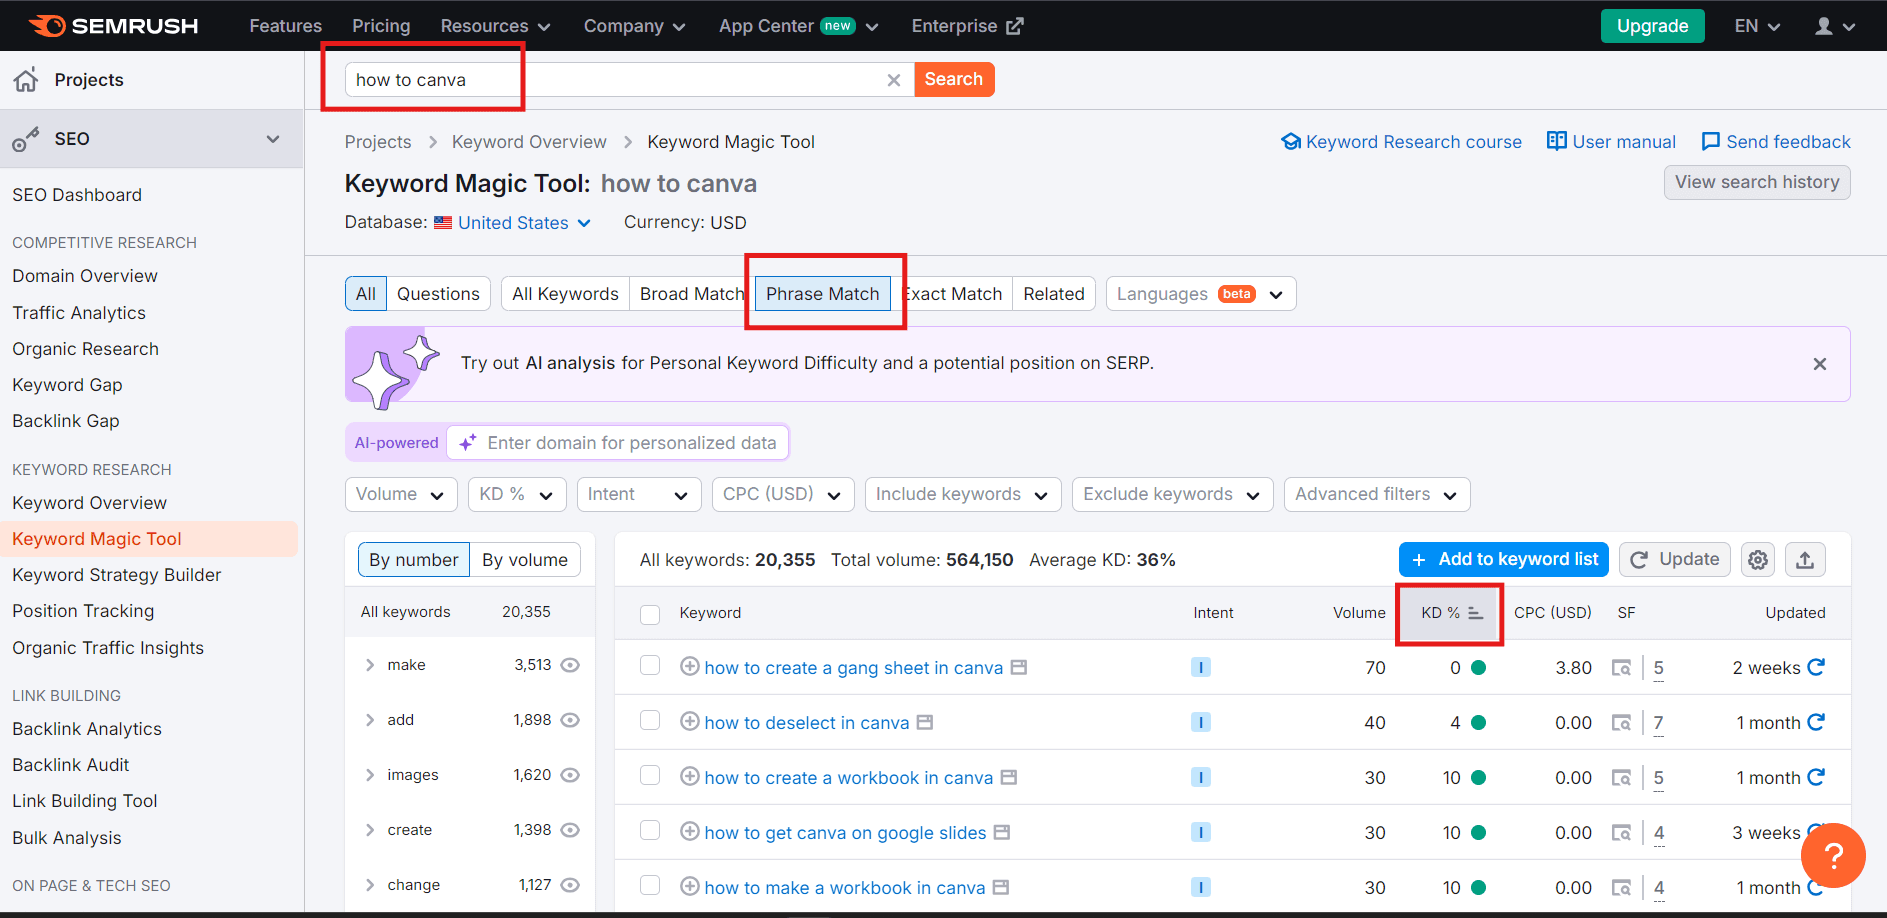Check the 'how to create a workbook in canva' row
The image size is (1887, 918).
click(650, 776)
